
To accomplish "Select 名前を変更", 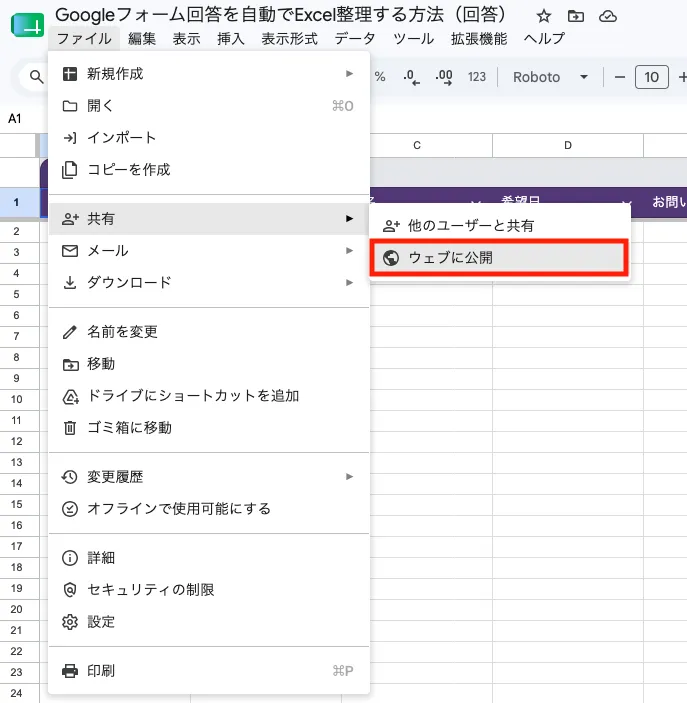I will 209,332.
